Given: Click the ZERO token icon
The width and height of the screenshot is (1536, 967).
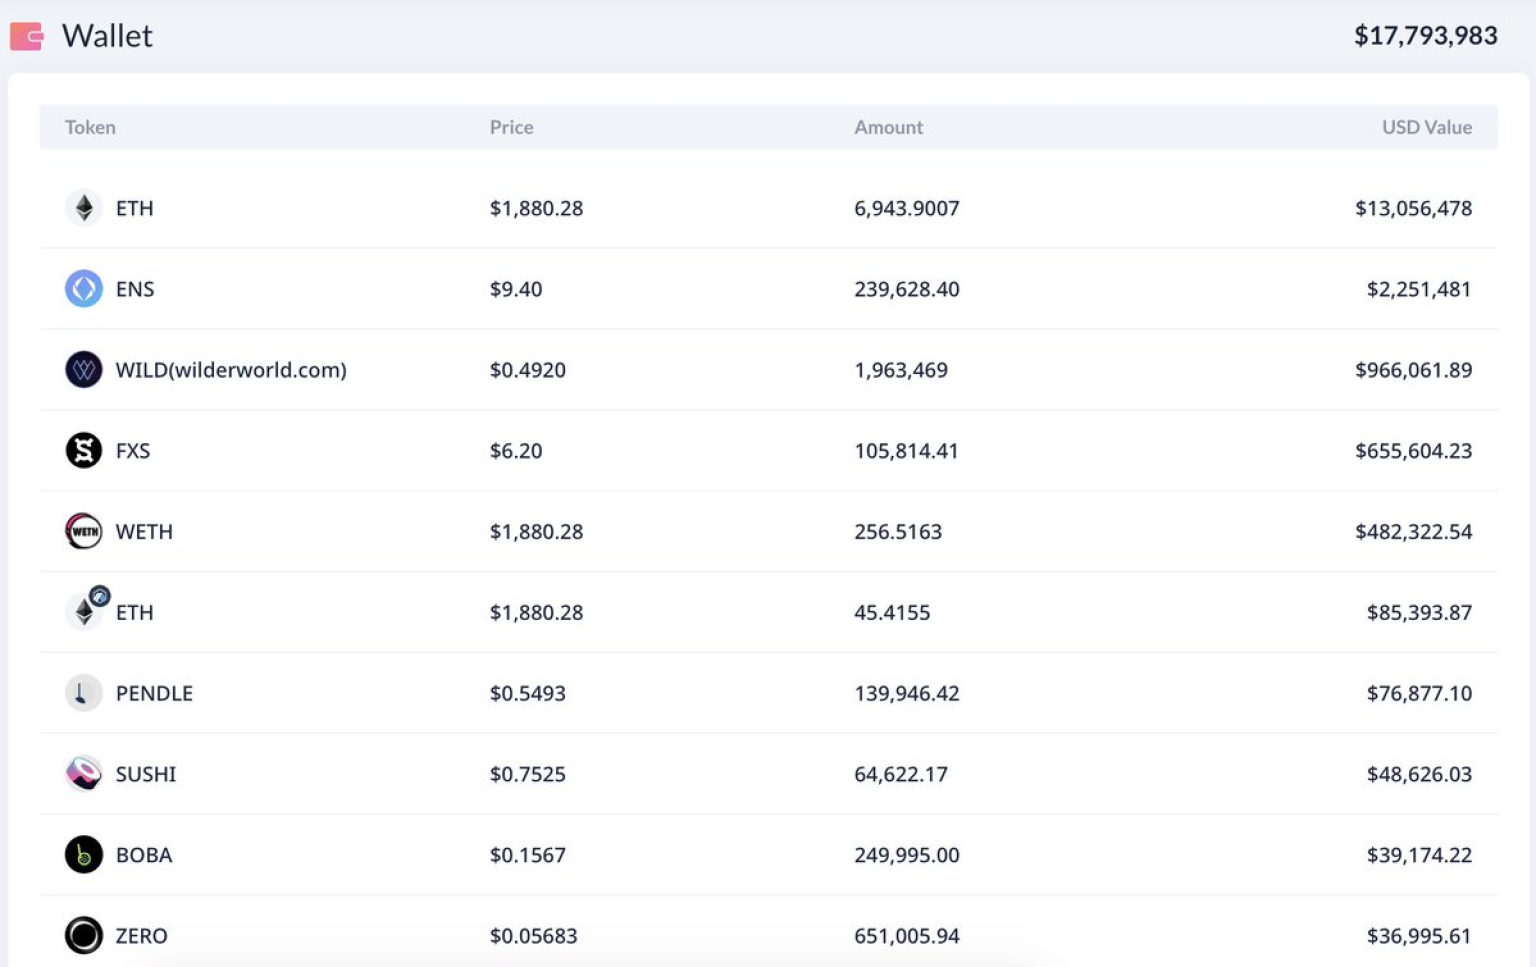Looking at the screenshot, I should [83, 935].
